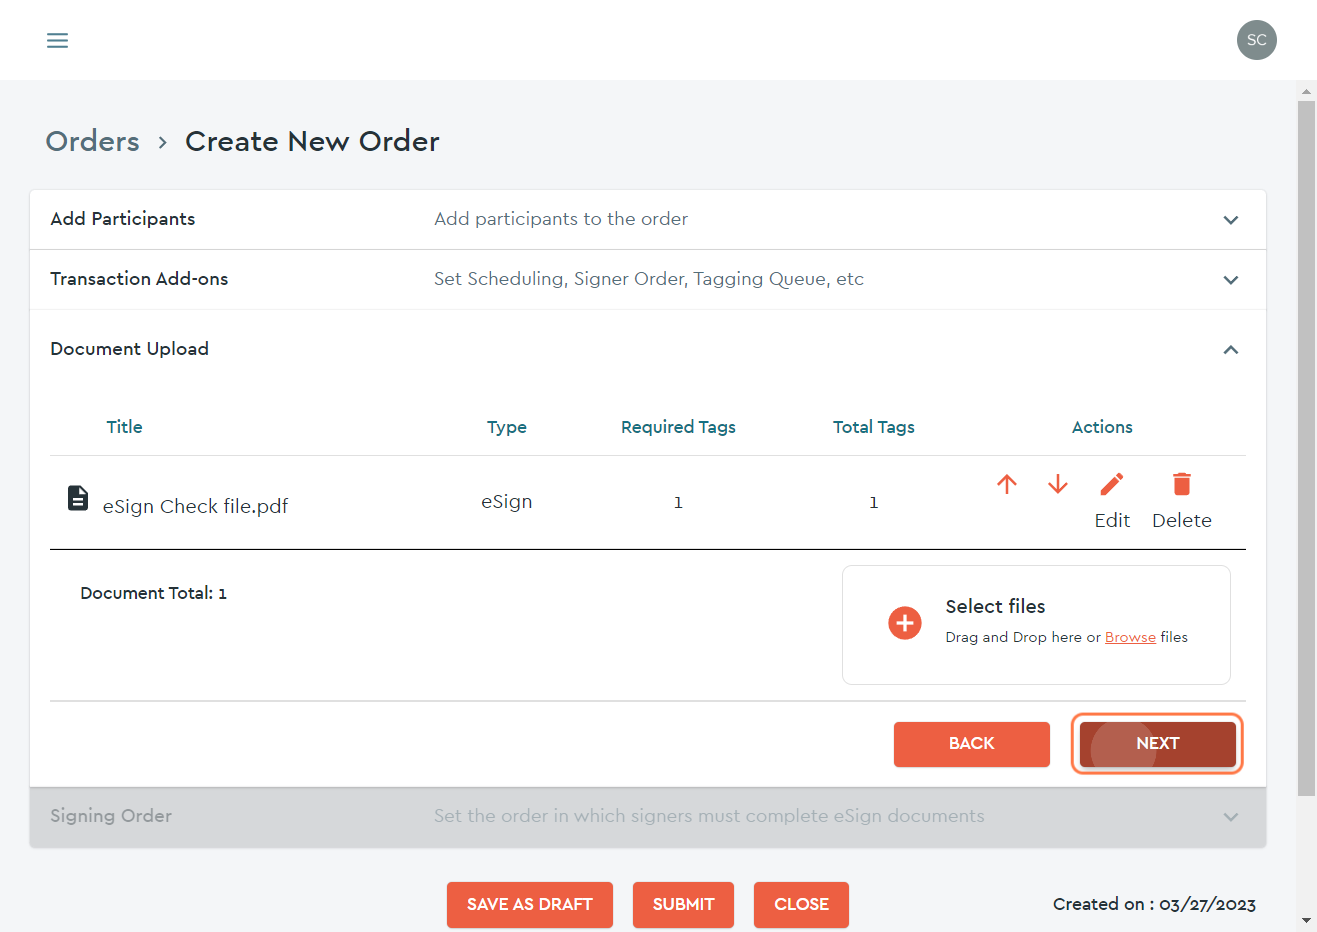Screen dimensions: 1317x932
Task: Click the Title column header
Action: click(125, 427)
